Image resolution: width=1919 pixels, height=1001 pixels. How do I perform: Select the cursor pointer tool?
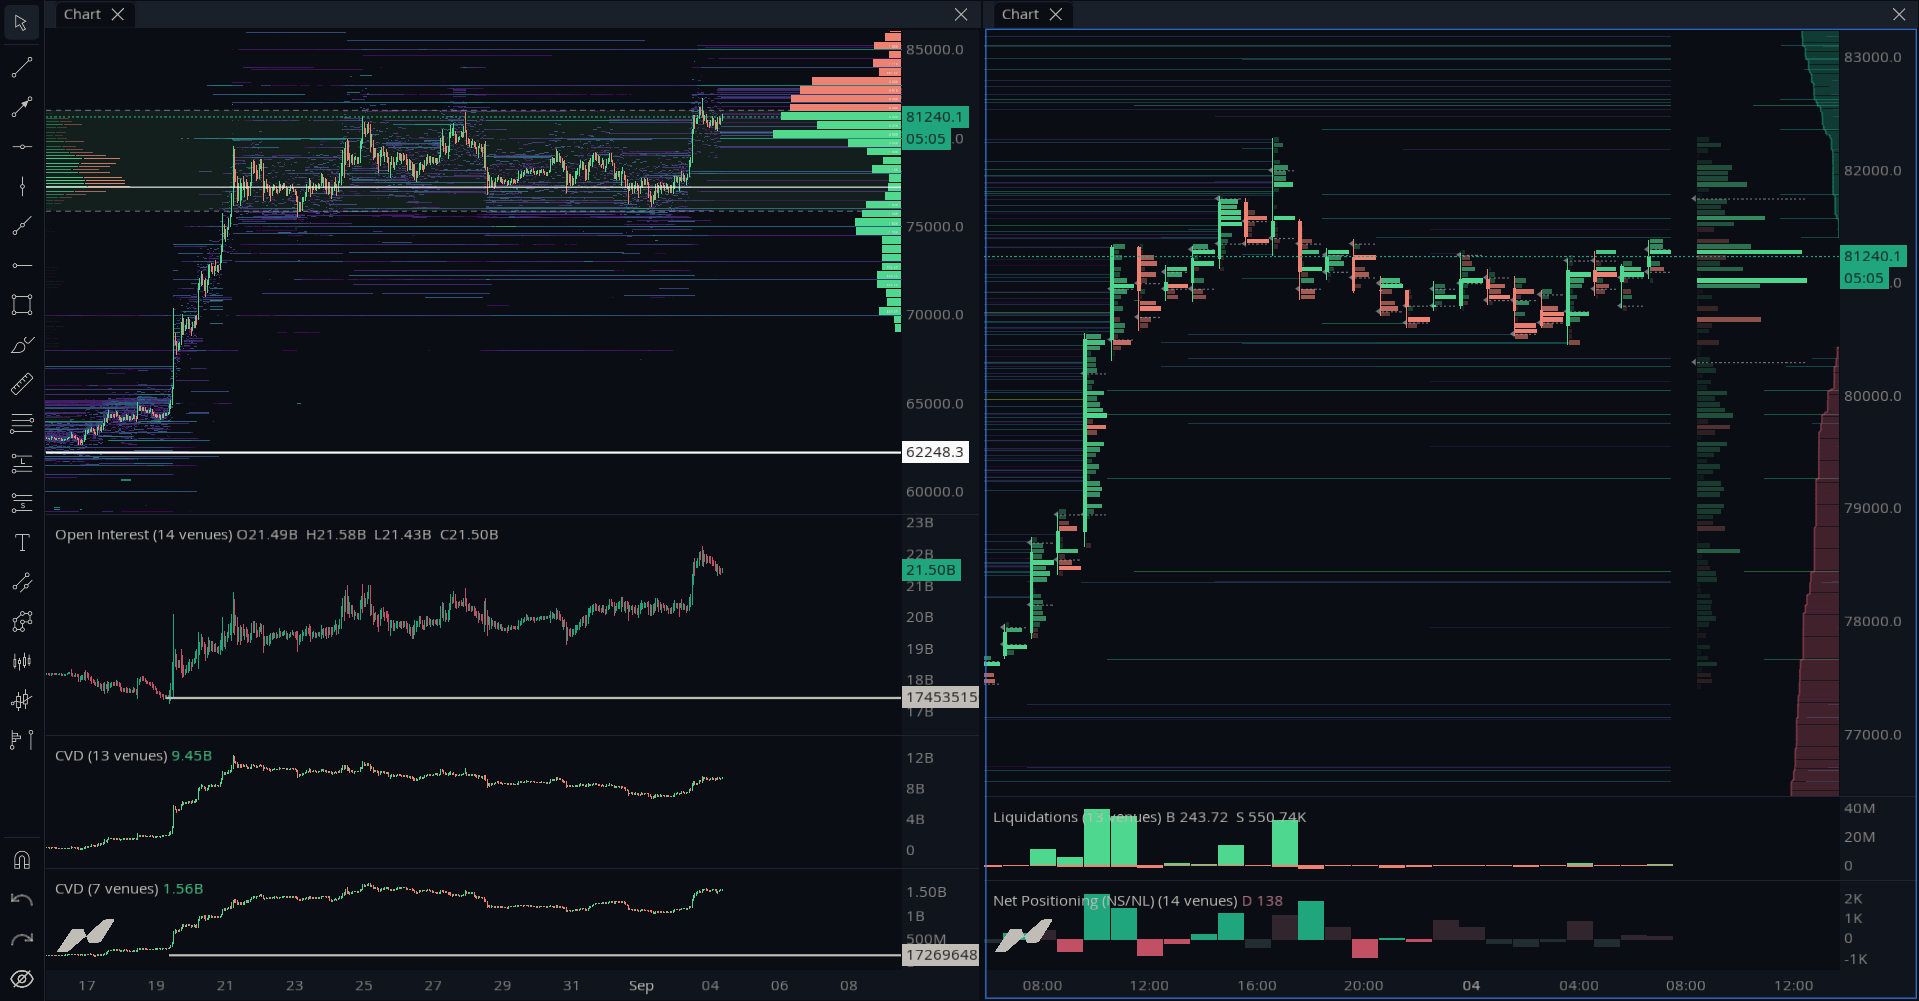point(21,22)
